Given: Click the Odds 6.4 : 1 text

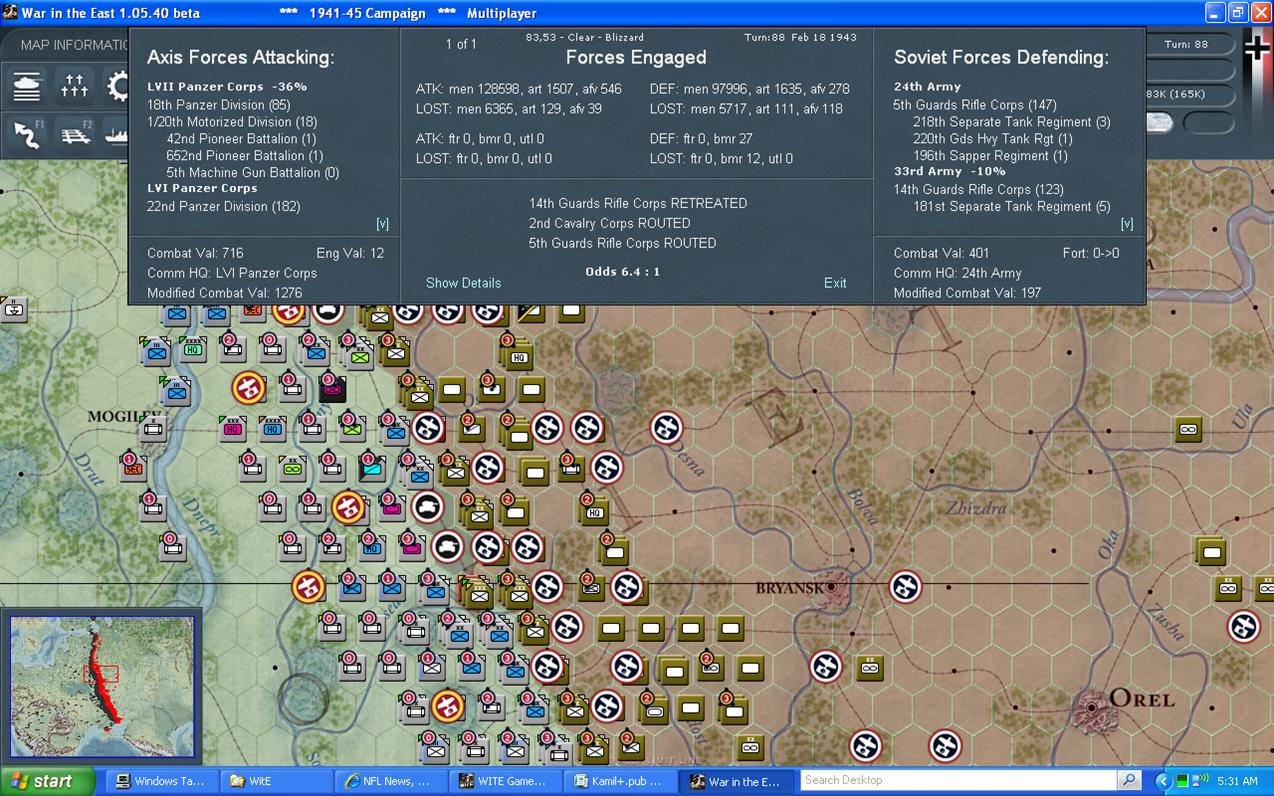Looking at the screenshot, I should click(623, 271).
